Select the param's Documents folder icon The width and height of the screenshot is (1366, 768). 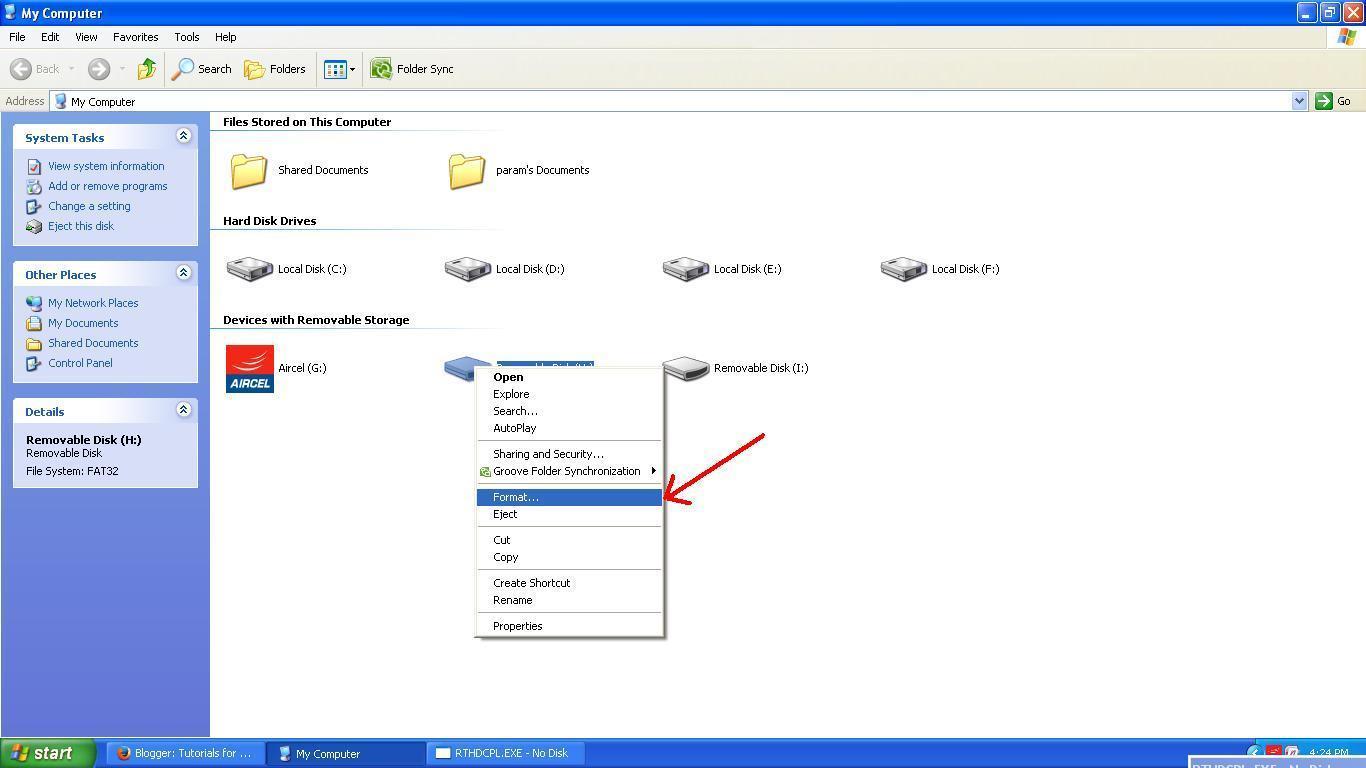pyautogui.click(x=467, y=171)
